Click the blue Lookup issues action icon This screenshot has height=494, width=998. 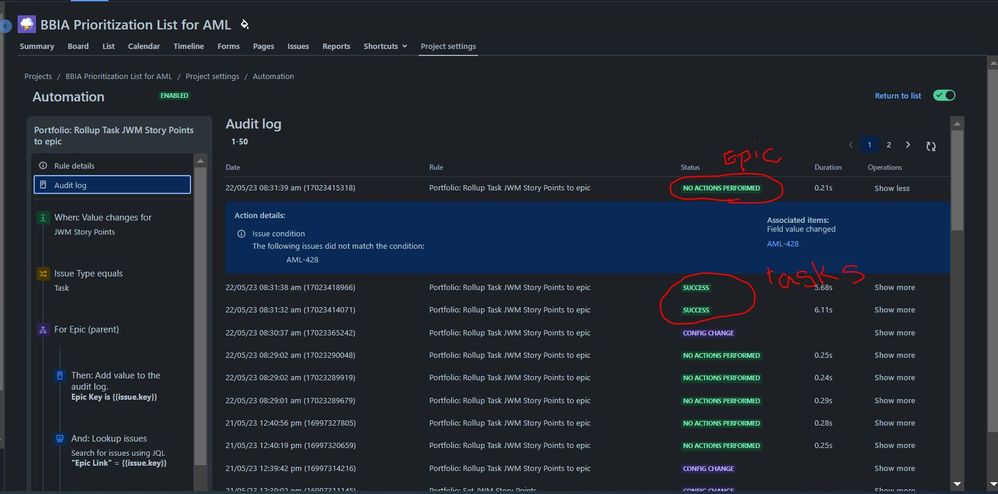click(x=60, y=439)
